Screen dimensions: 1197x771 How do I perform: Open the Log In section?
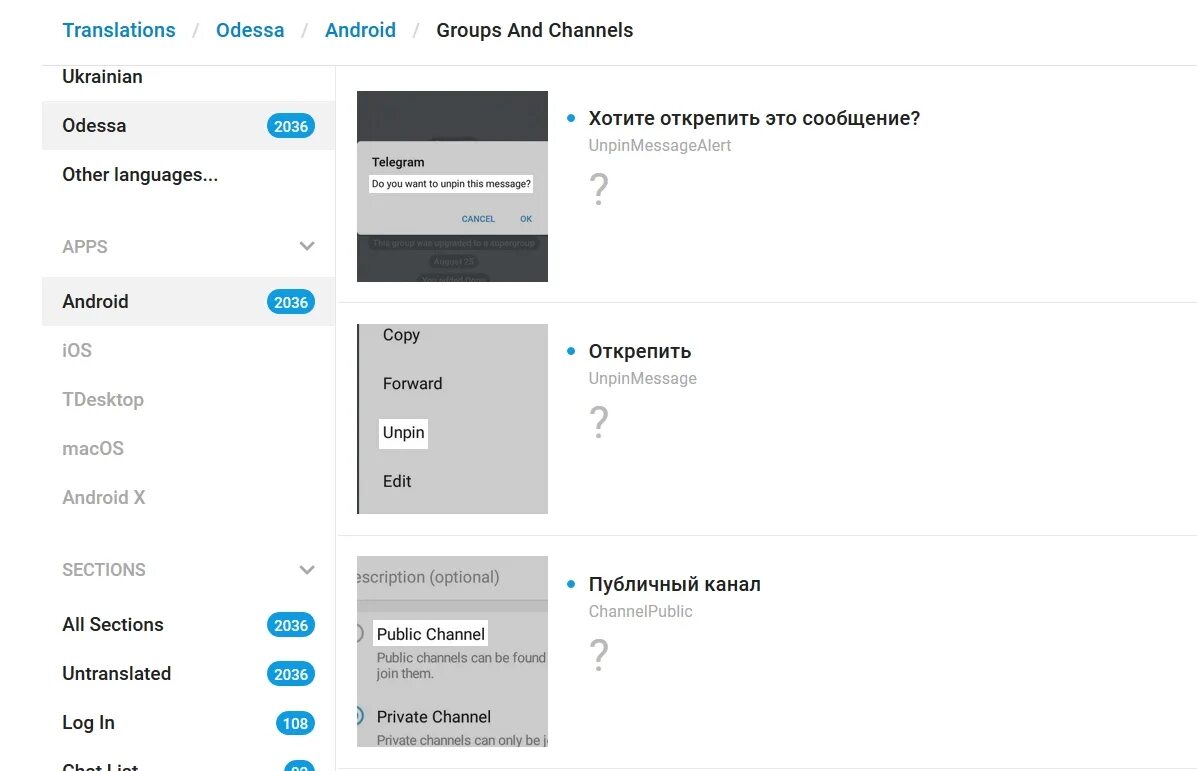point(88,723)
